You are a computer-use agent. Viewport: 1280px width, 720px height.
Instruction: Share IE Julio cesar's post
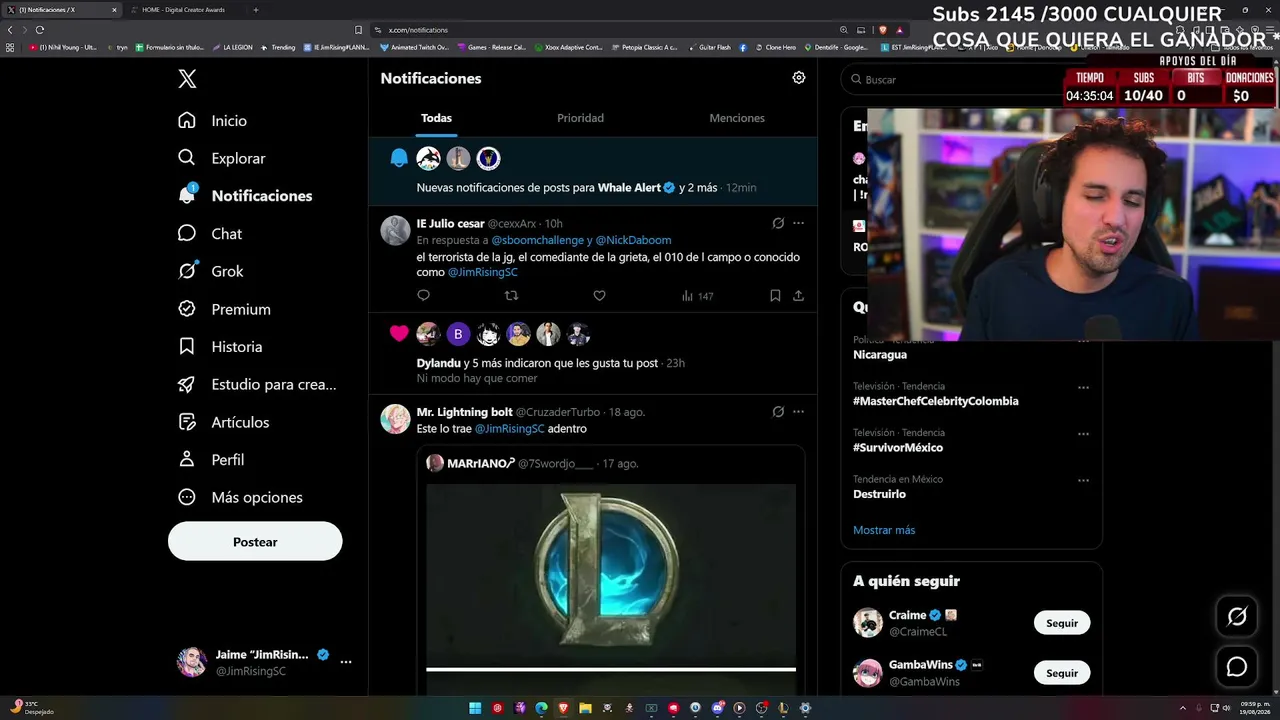(x=798, y=295)
